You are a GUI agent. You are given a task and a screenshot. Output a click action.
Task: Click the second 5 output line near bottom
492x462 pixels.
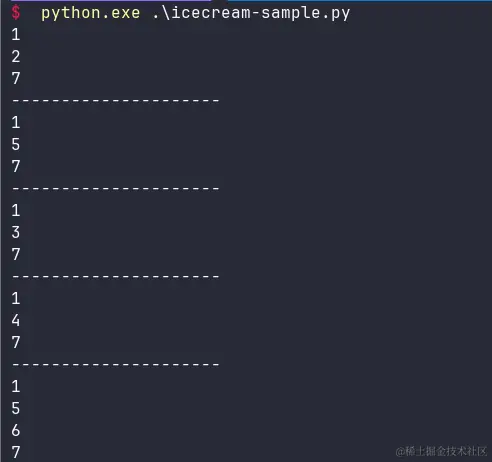pyautogui.click(x=16, y=408)
